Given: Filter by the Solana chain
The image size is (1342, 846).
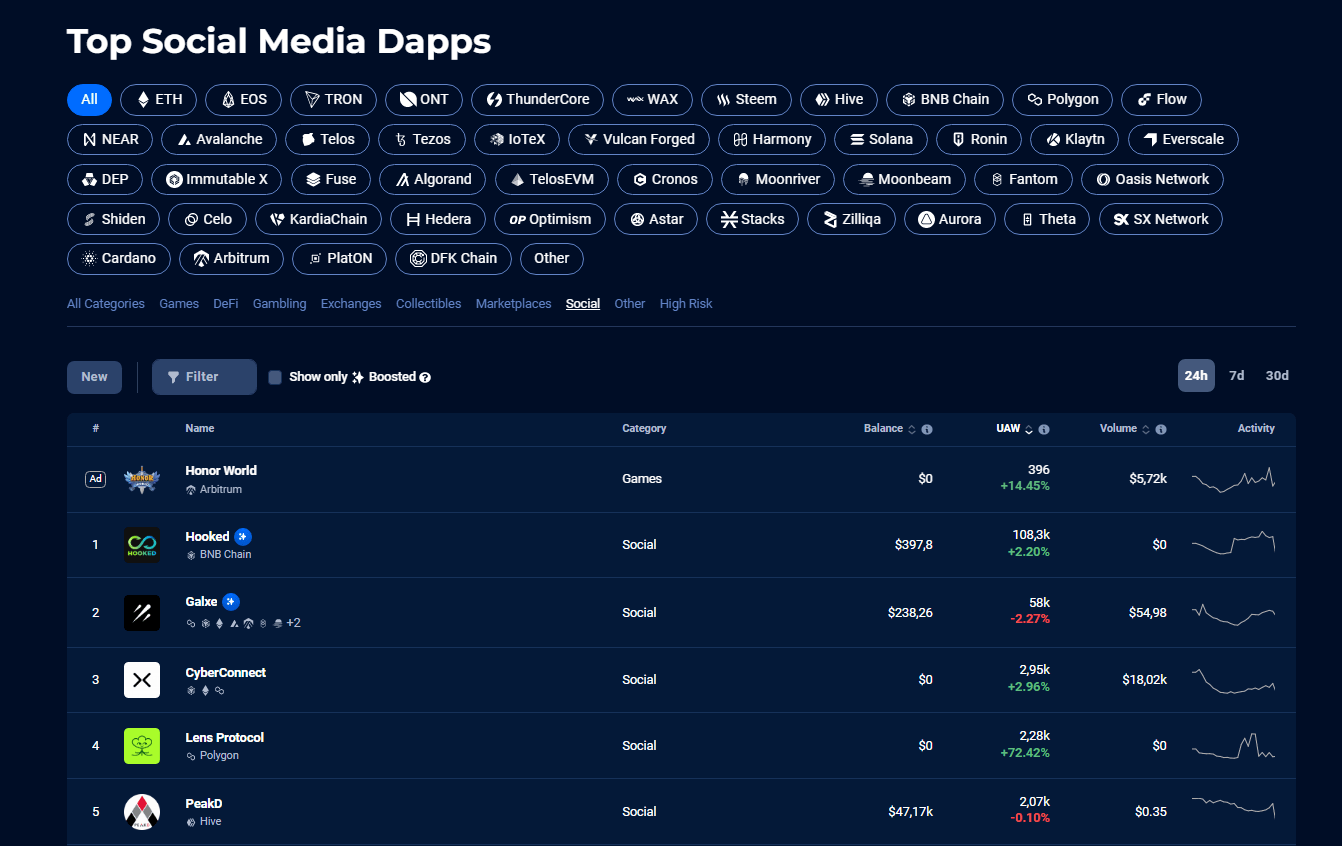Looking at the screenshot, I should [881, 139].
